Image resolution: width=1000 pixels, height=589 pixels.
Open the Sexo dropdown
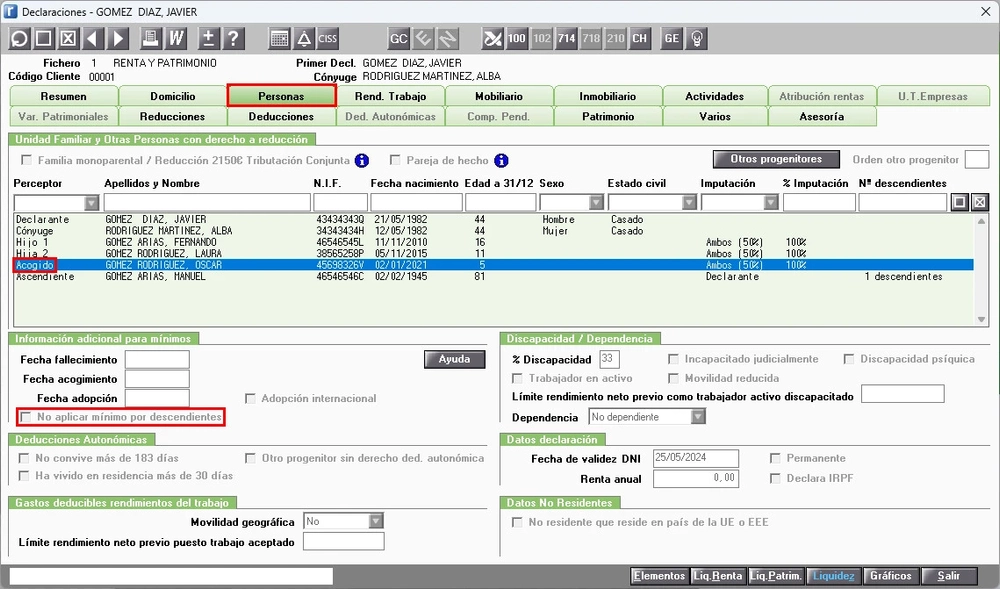pos(596,203)
